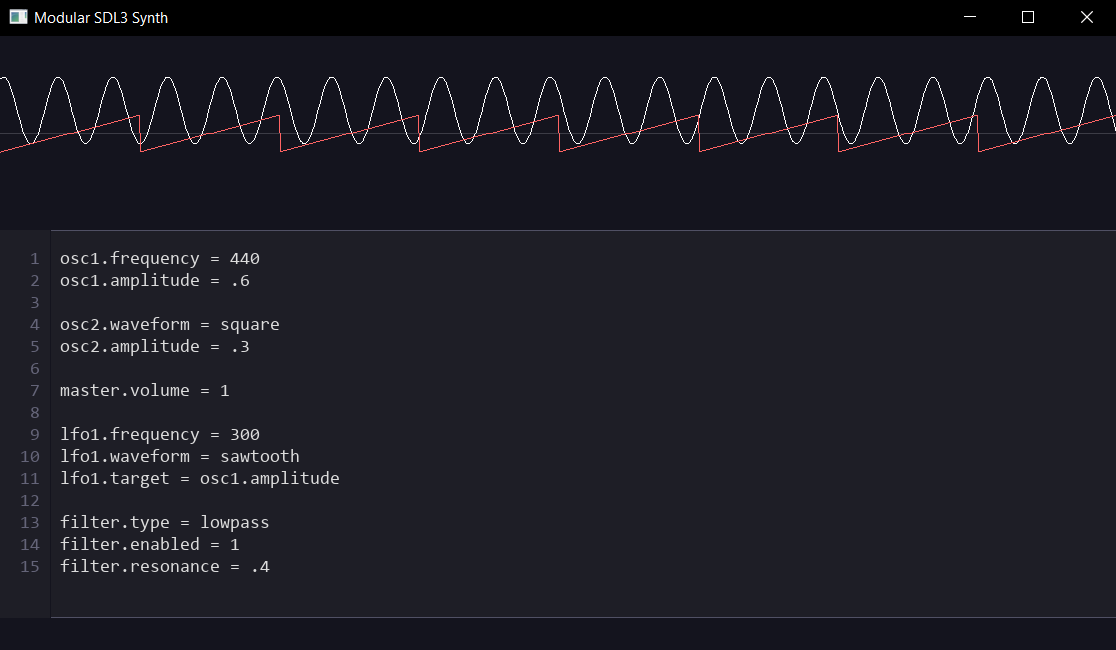Minimize the Modular SDL3 Synth window
Viewport: 1116px width, 650px height.
coord(968,17)
